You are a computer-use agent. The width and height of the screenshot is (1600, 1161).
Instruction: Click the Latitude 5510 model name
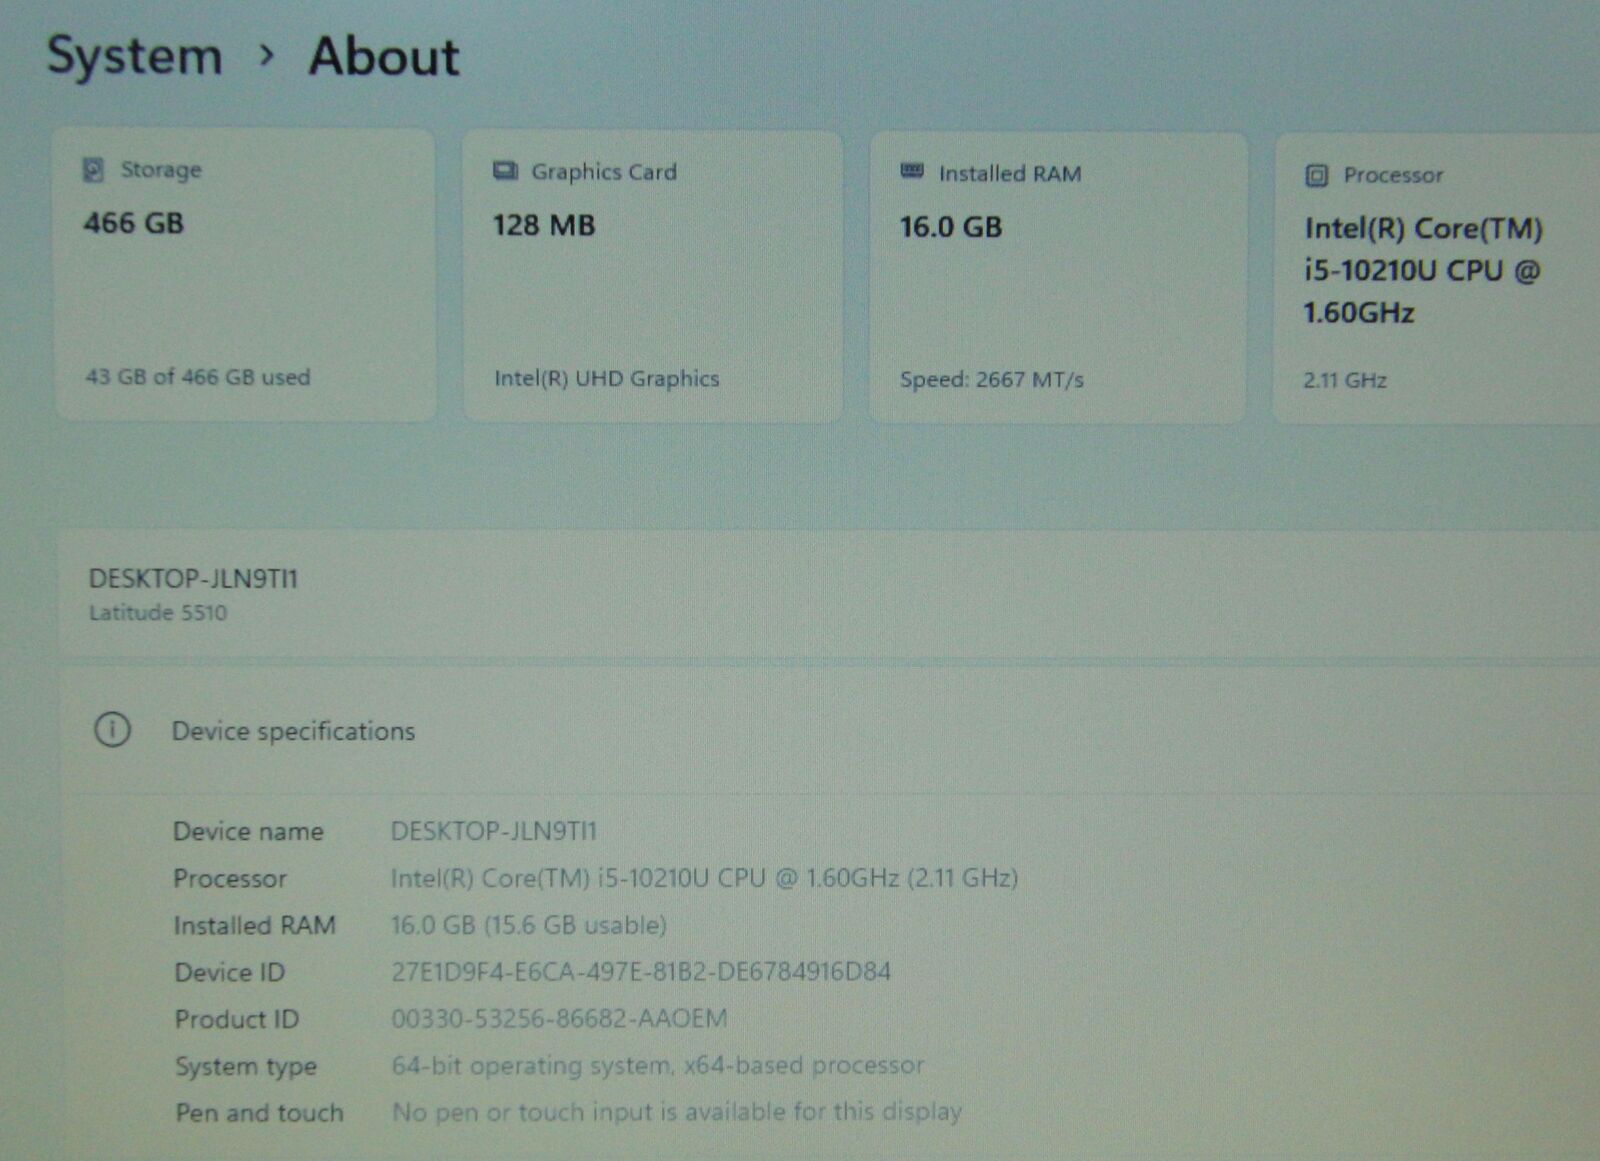(158, 613)
